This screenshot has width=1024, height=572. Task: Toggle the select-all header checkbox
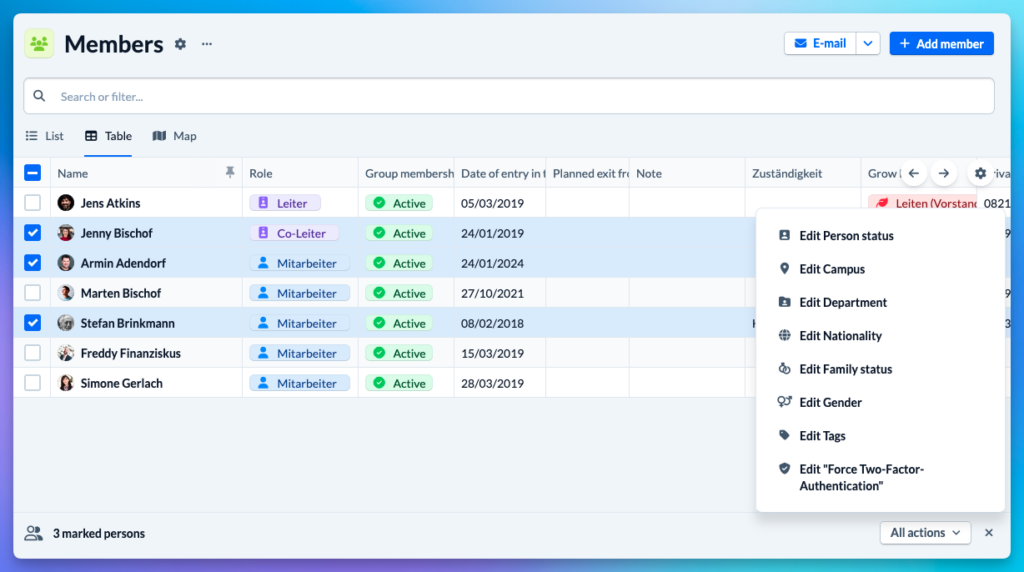(32, 172)
